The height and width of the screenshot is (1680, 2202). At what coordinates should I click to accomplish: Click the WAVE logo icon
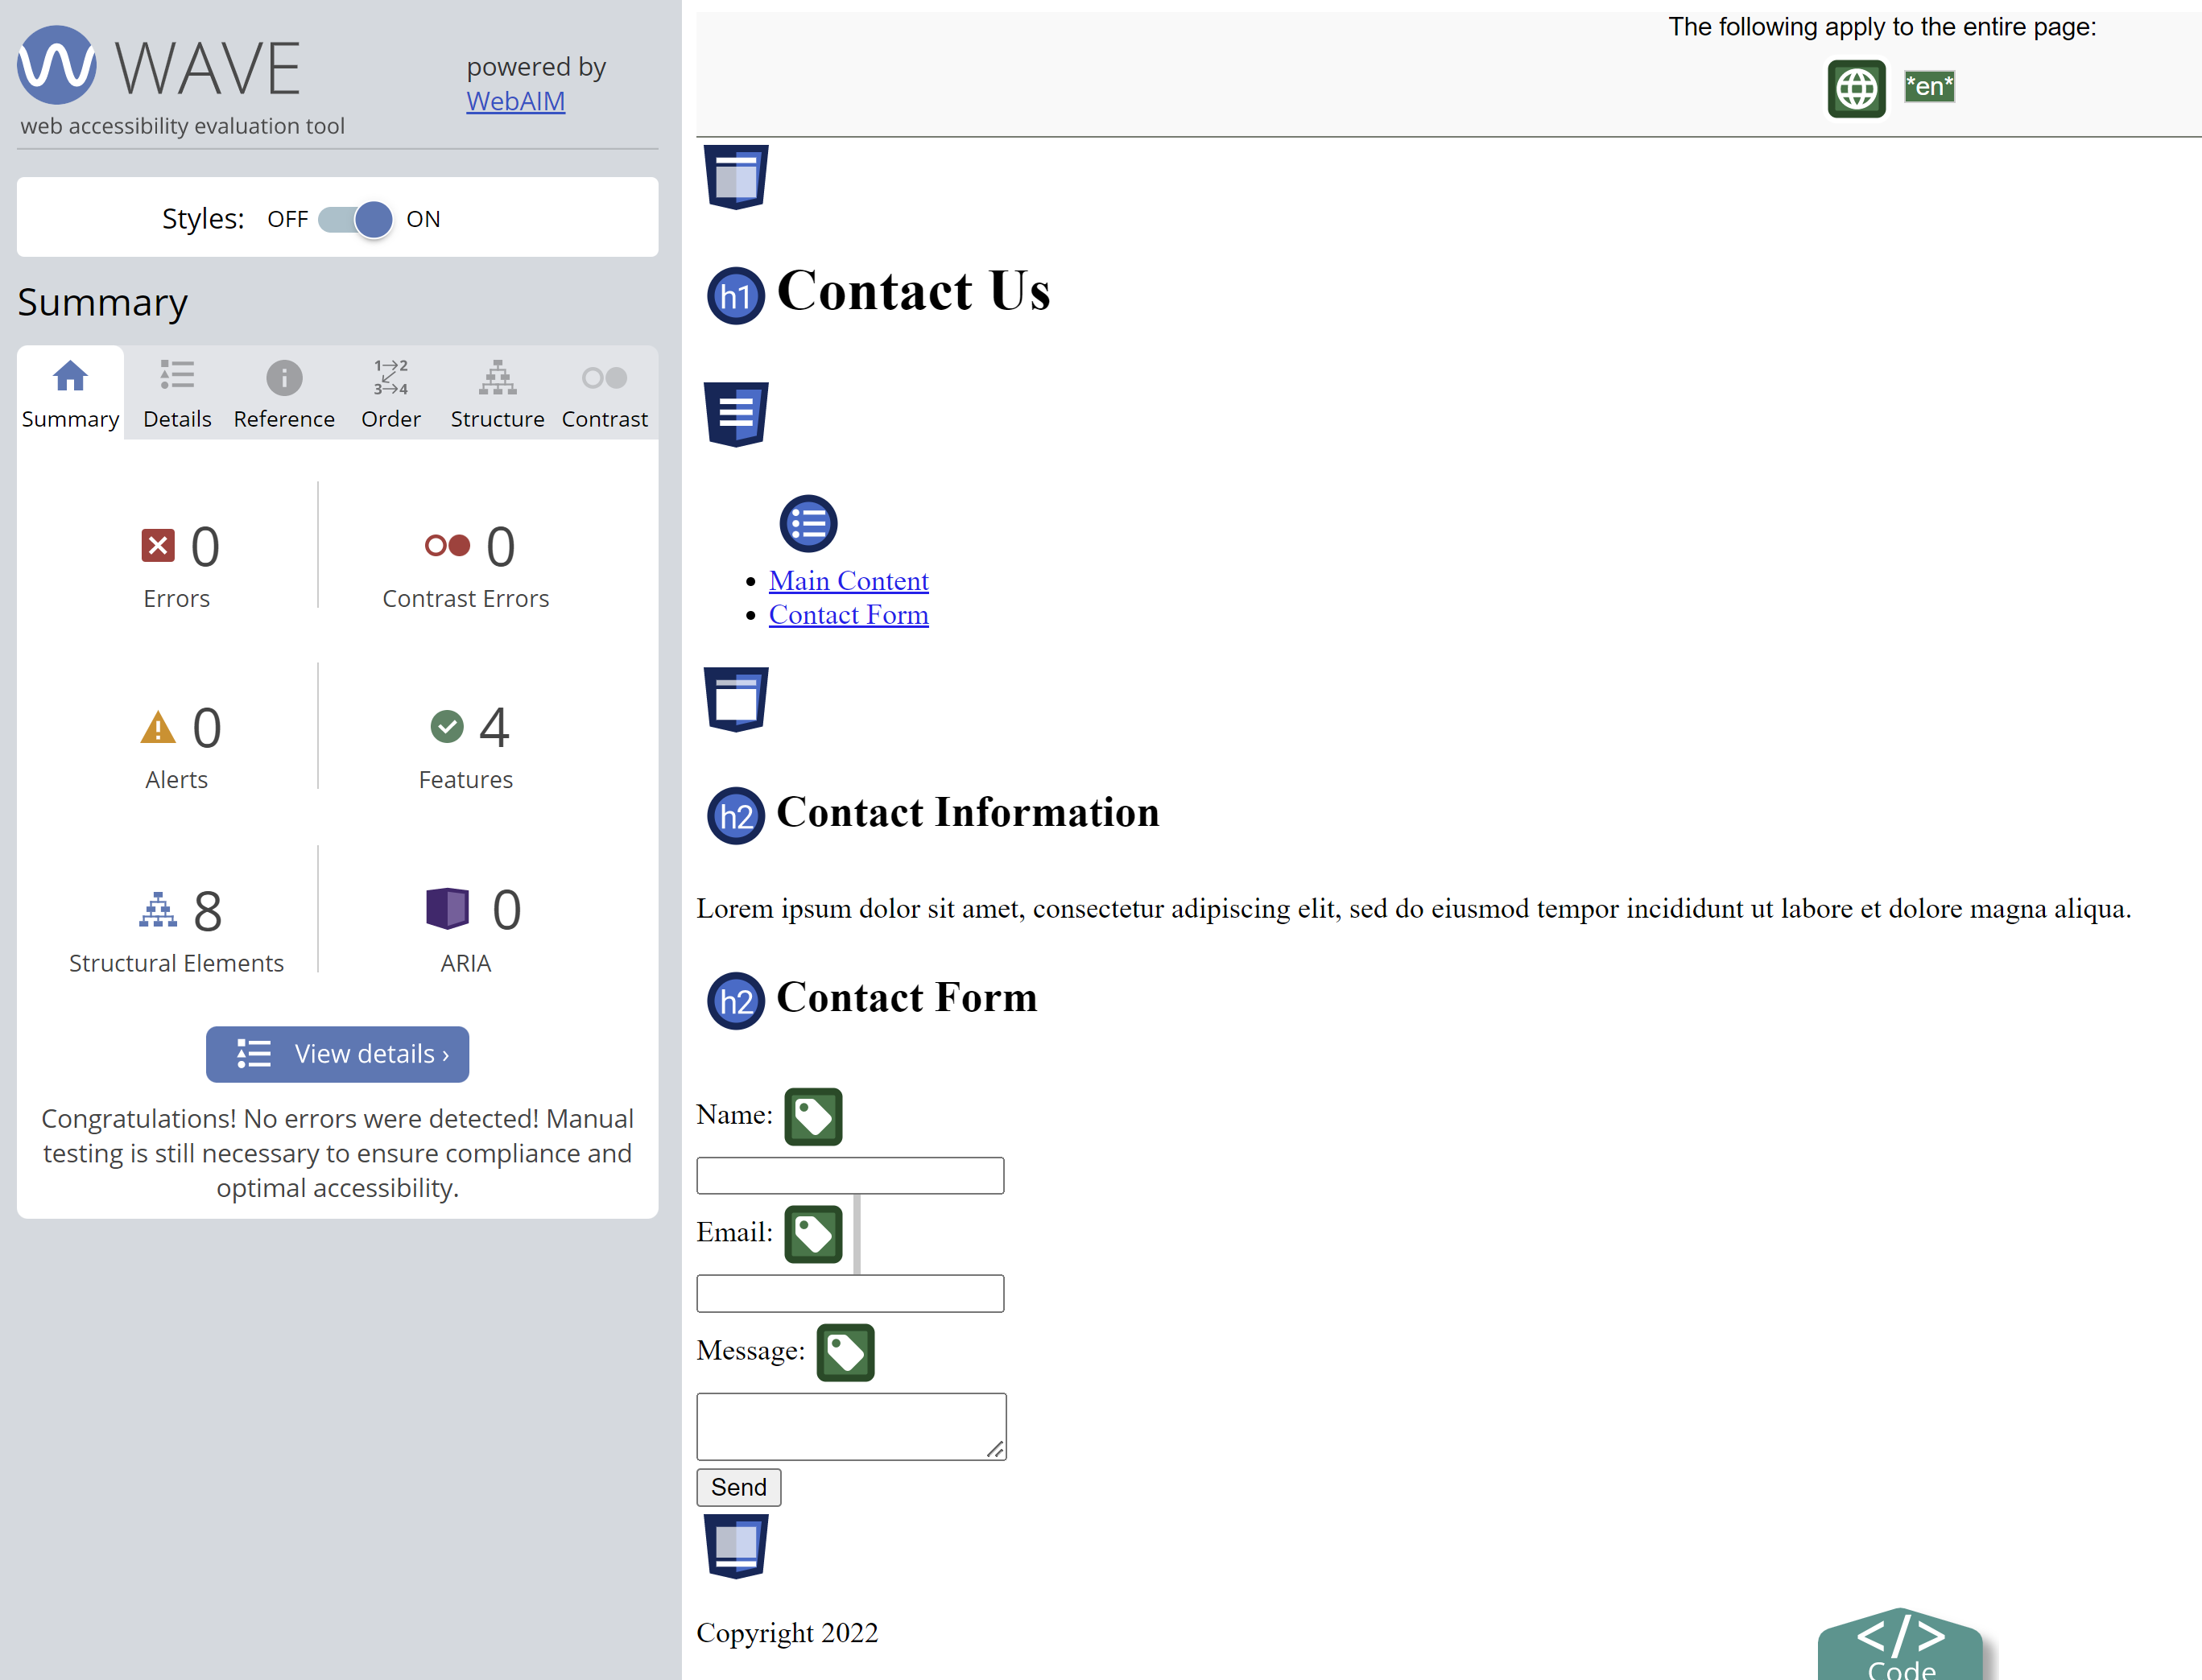(x=57, y=65)
